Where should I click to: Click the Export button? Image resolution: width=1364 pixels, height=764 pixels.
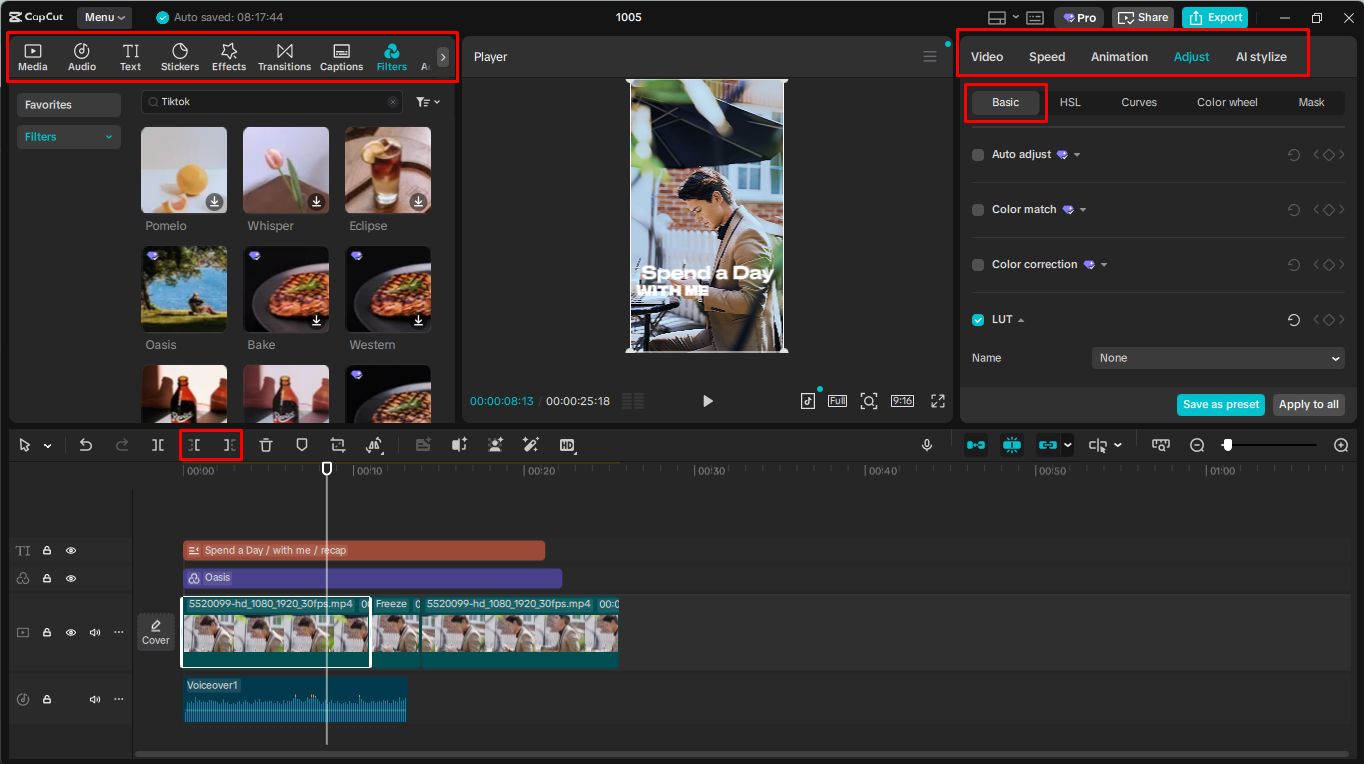click(1214, 17)
